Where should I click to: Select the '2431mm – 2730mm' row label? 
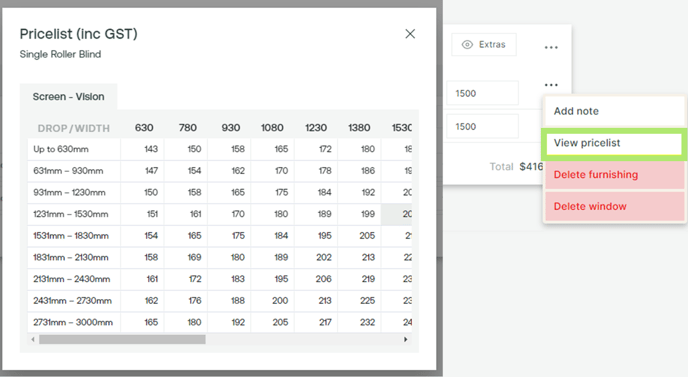point(72,301)
